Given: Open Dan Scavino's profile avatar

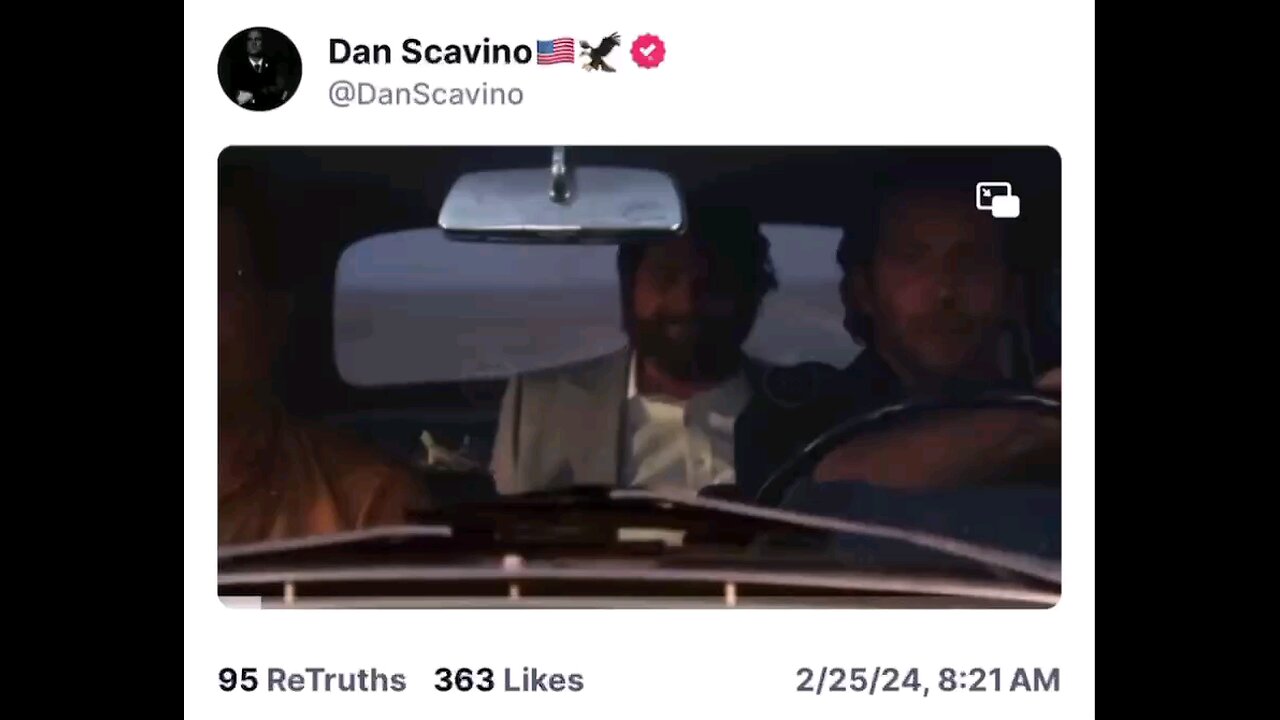Looking at the screenshot, I should (259, 69).
